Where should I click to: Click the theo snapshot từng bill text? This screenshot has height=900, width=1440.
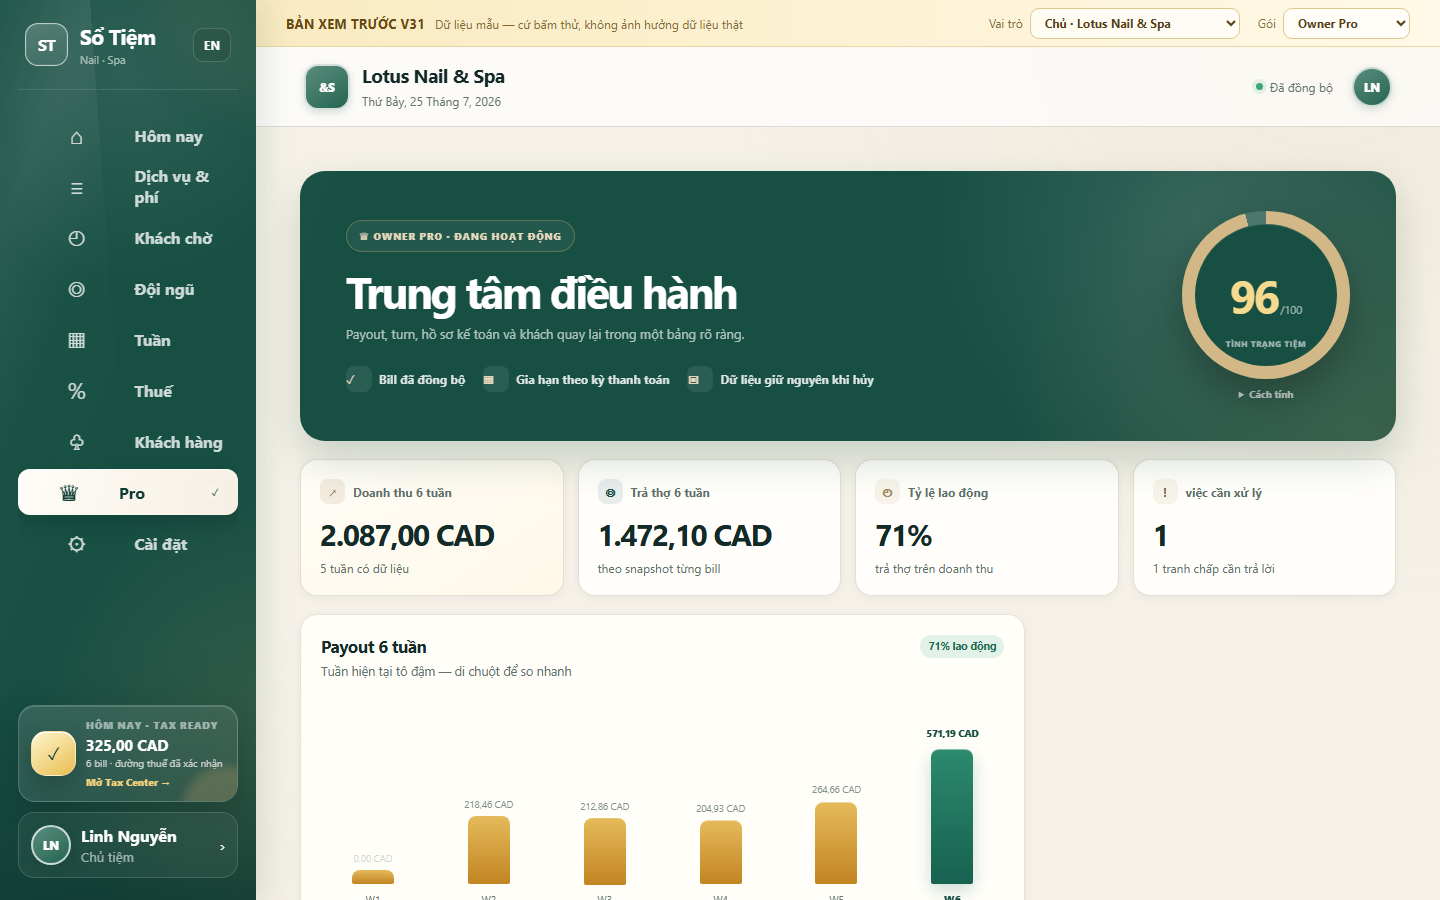click(x=659, y=569)
